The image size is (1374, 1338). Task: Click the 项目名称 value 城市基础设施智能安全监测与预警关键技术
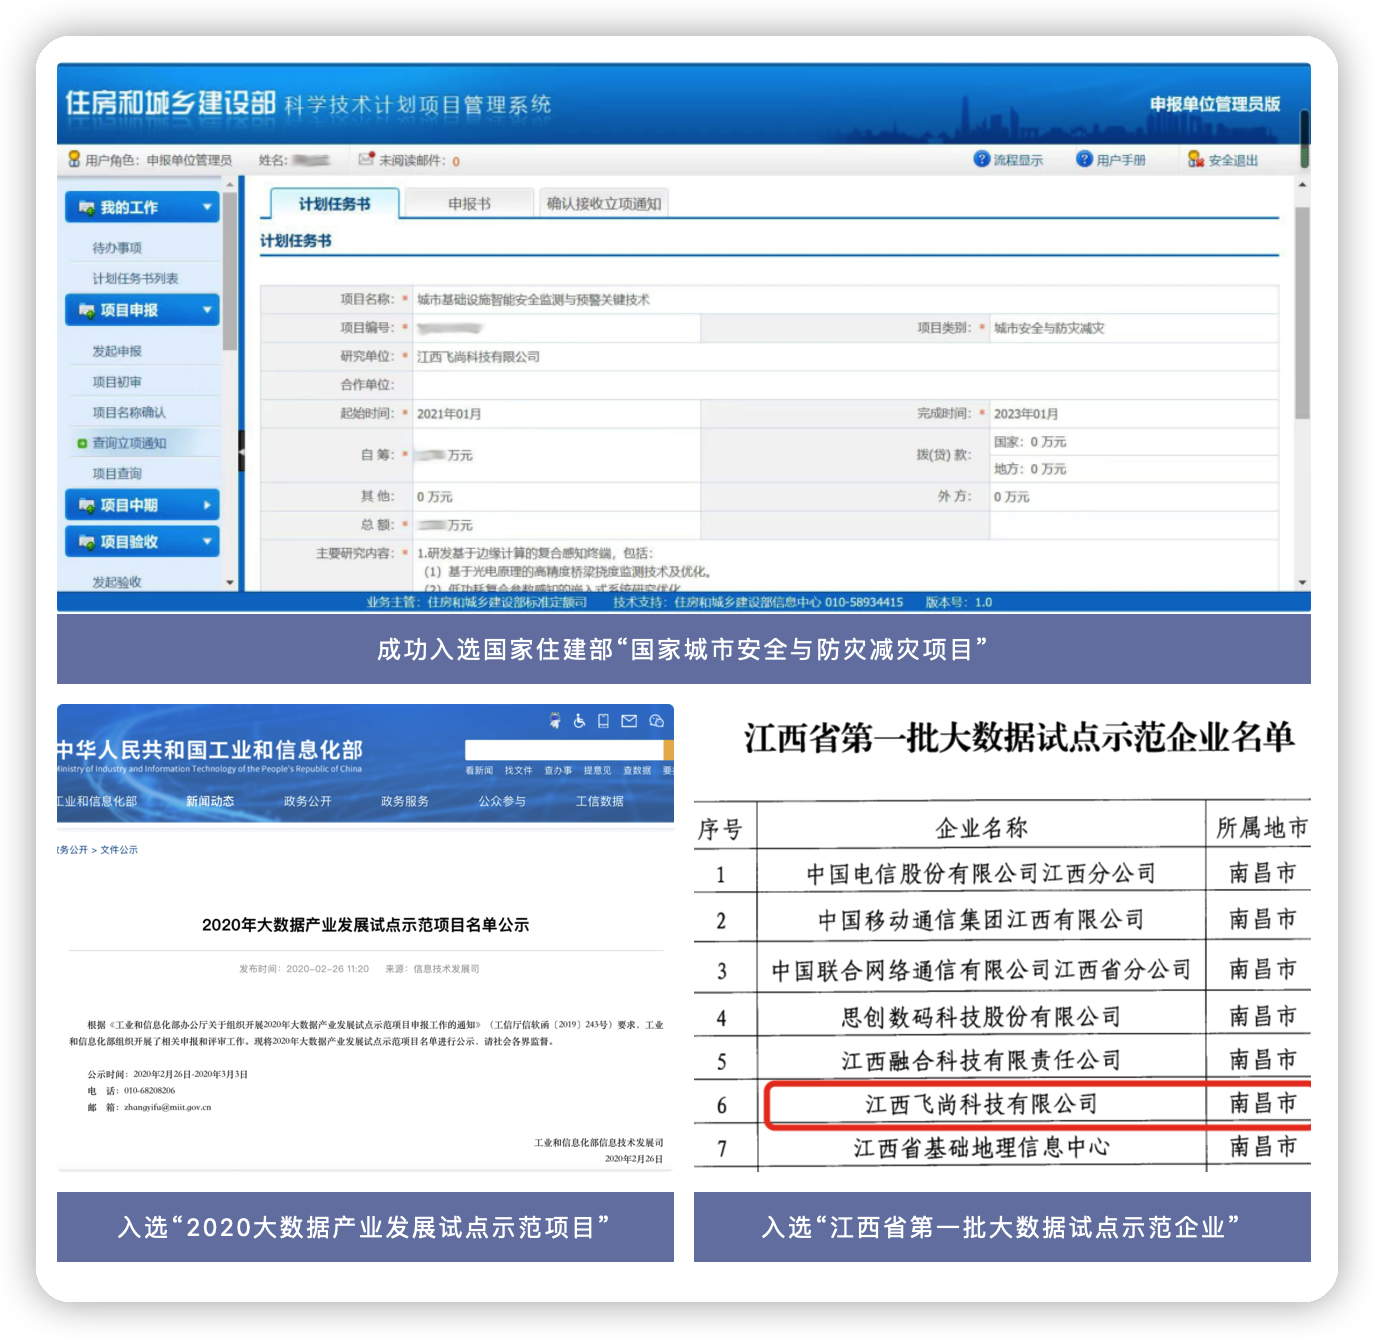pos(533,300)
